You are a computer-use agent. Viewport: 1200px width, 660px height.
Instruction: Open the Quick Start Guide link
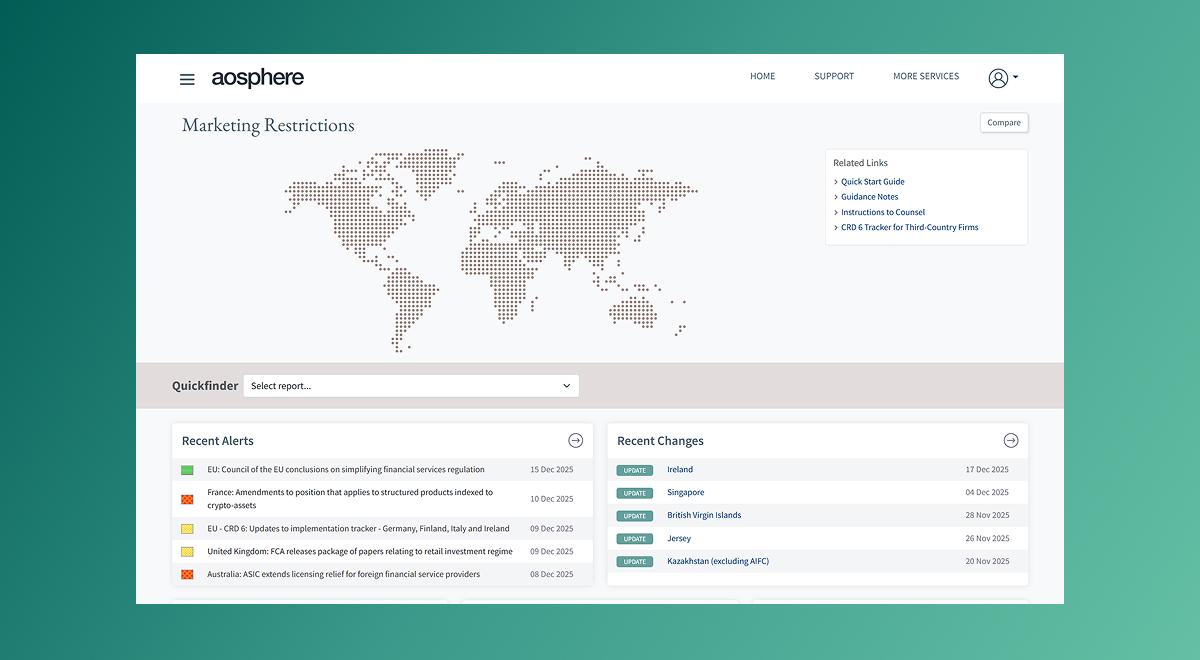pyautogui.click(x=872, y=182)
